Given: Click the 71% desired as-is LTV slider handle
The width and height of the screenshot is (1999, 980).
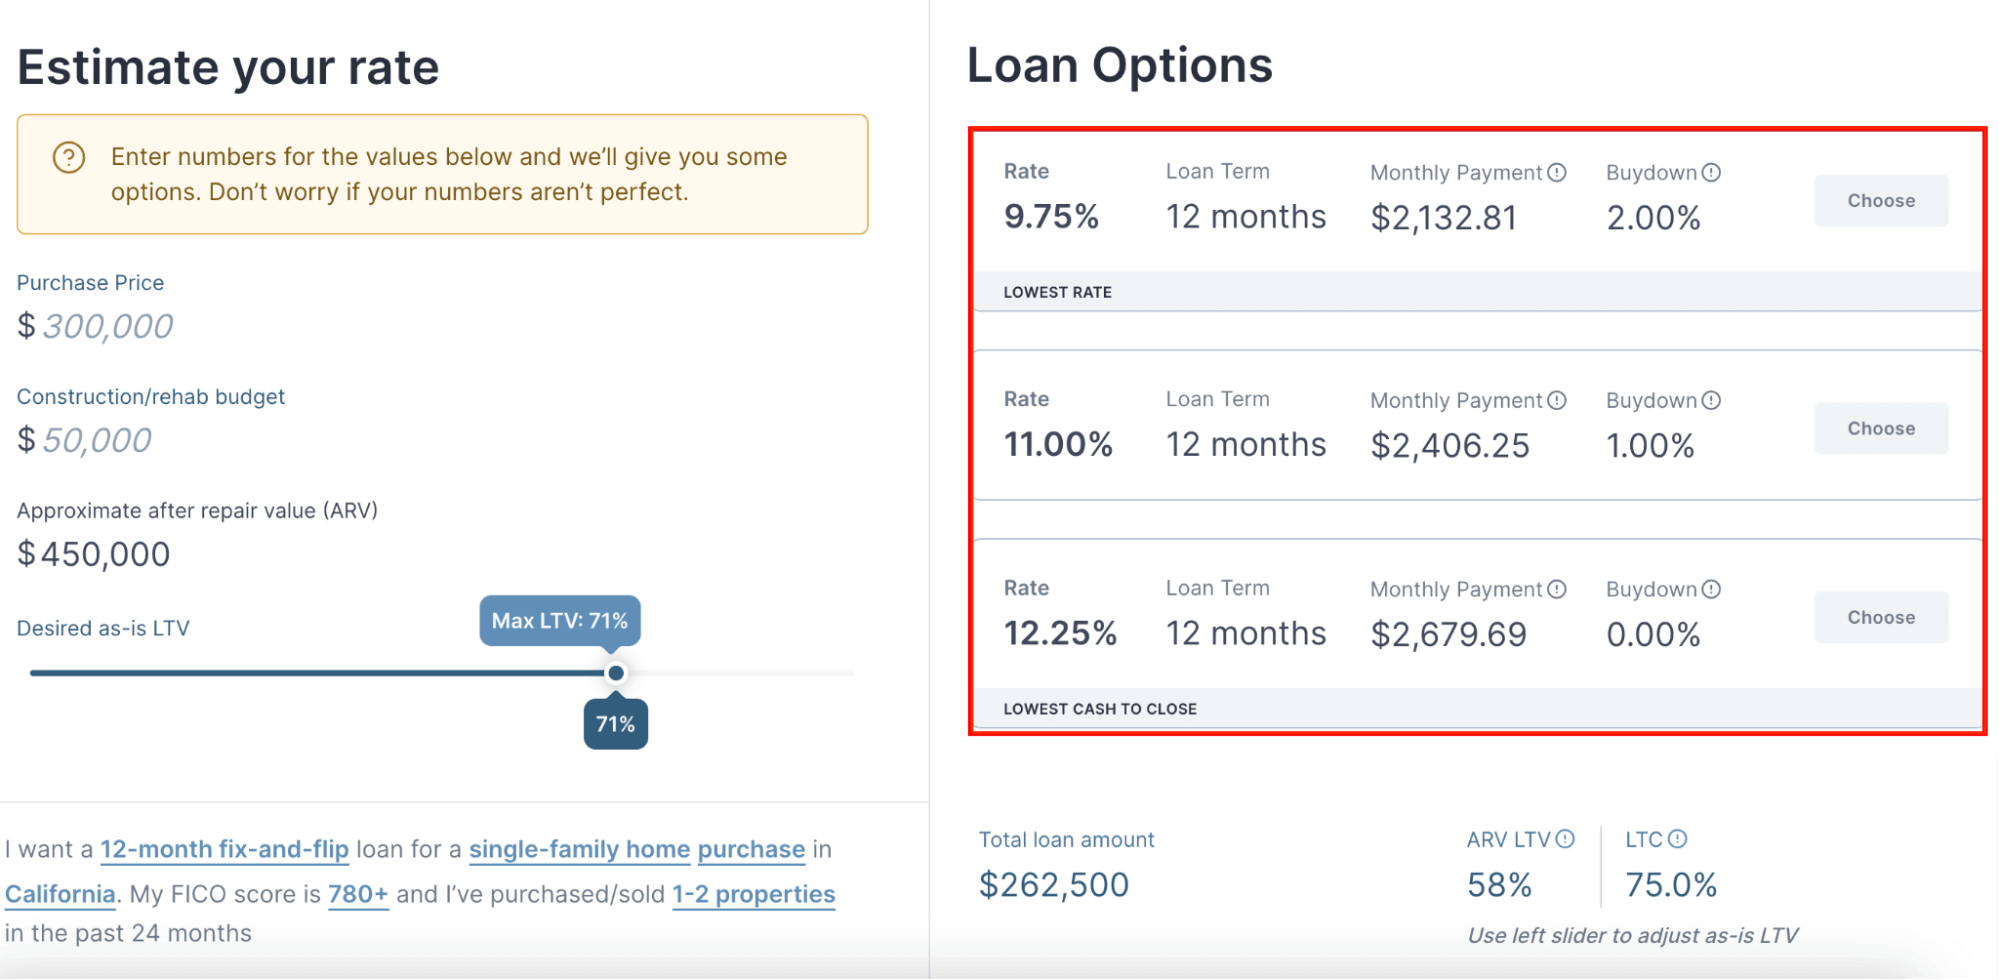Looking at the screenshot, I should 615,673.
